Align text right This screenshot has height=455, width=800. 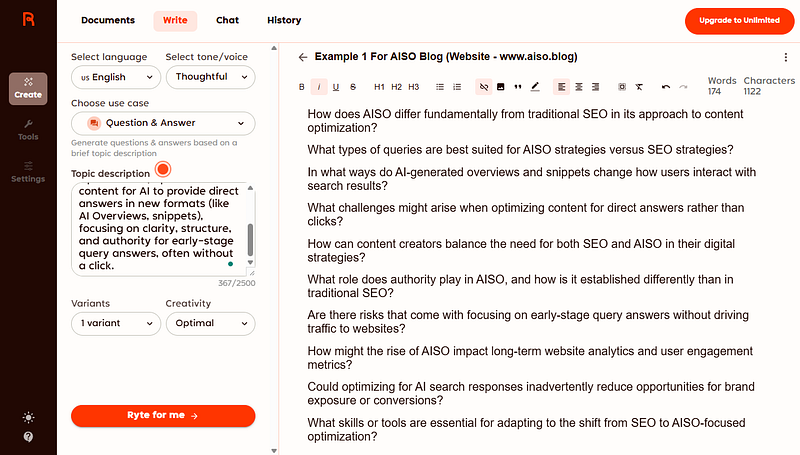click(595, 87)
